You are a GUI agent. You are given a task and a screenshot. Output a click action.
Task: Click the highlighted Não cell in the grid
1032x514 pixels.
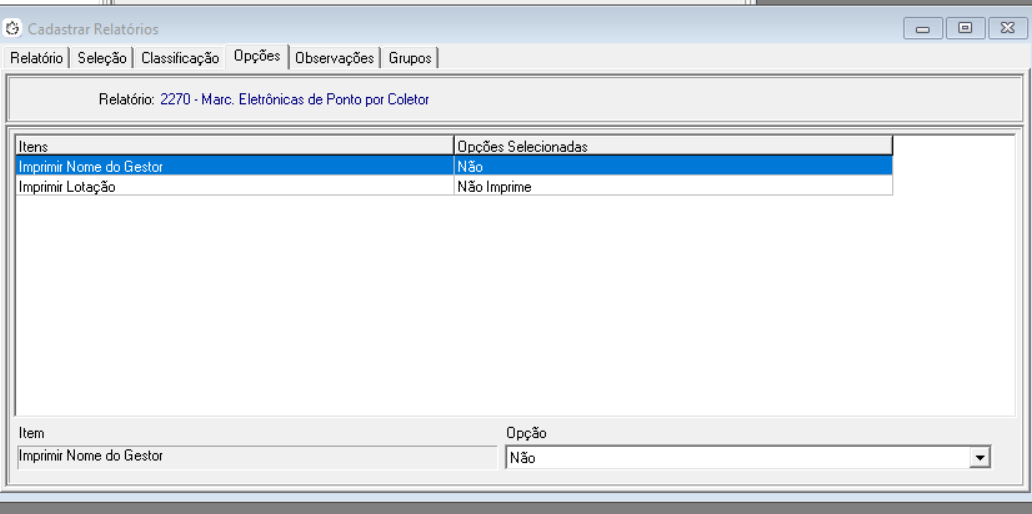click(672, 167)
